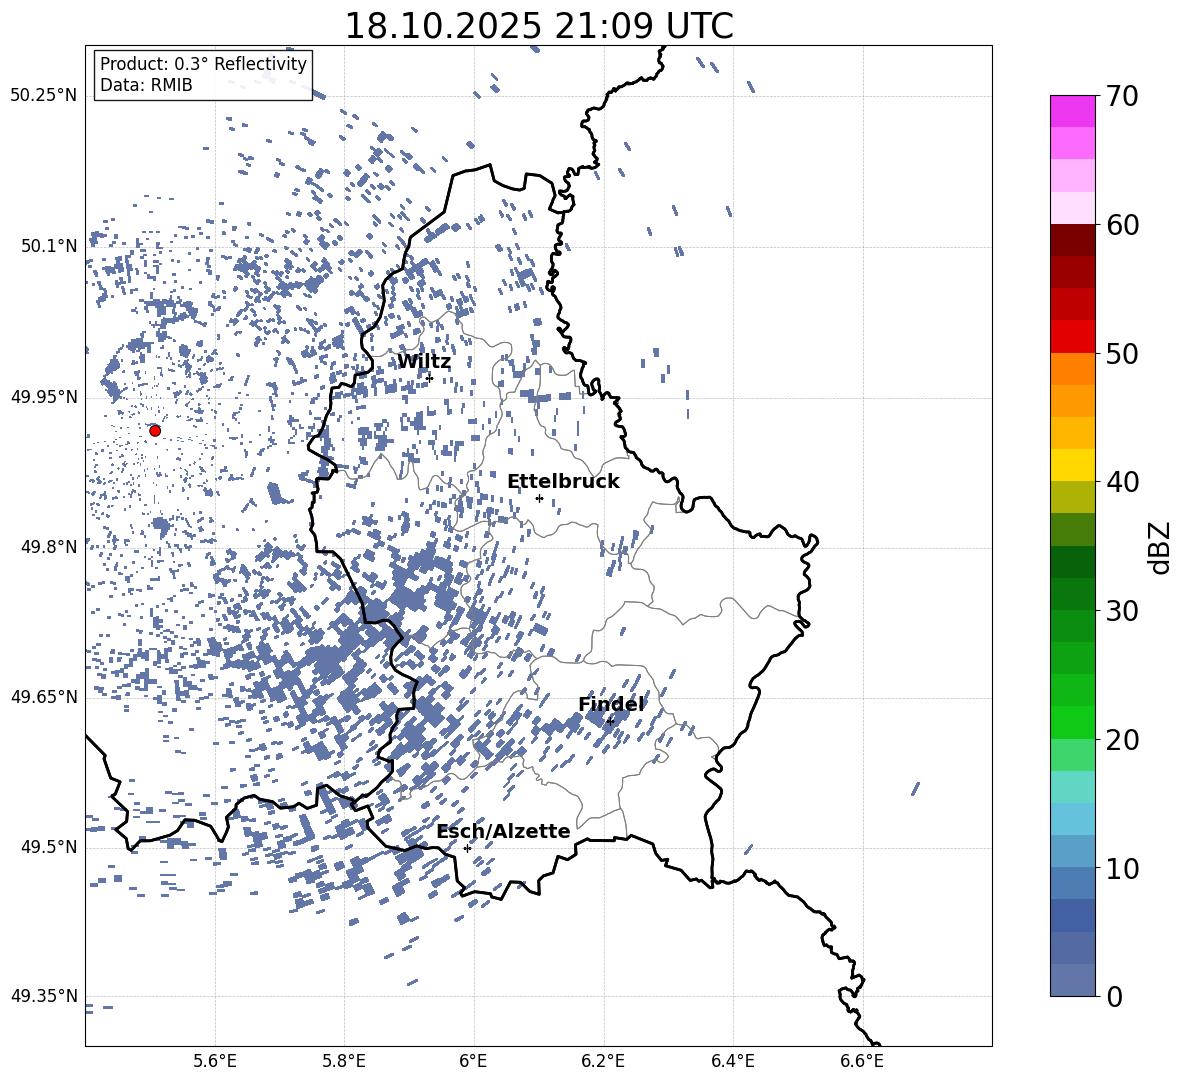The image size is (1184, 1081).
Task: Click the cross marker below Esch/Alzette
Action: click(467, 848)
